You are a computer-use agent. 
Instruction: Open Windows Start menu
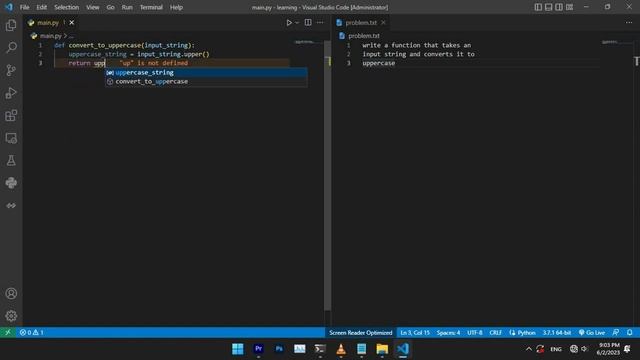238,349
